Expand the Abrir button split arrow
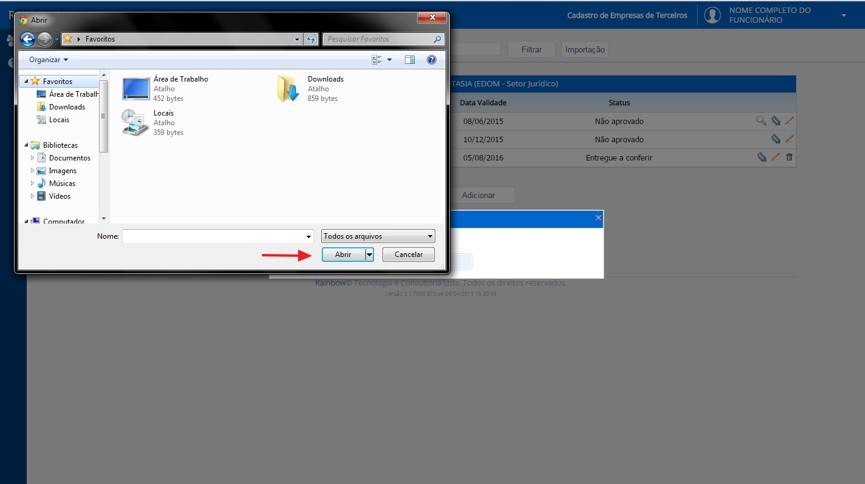Image resolution: width=865 pixels, height=484 pixels. 370,254
